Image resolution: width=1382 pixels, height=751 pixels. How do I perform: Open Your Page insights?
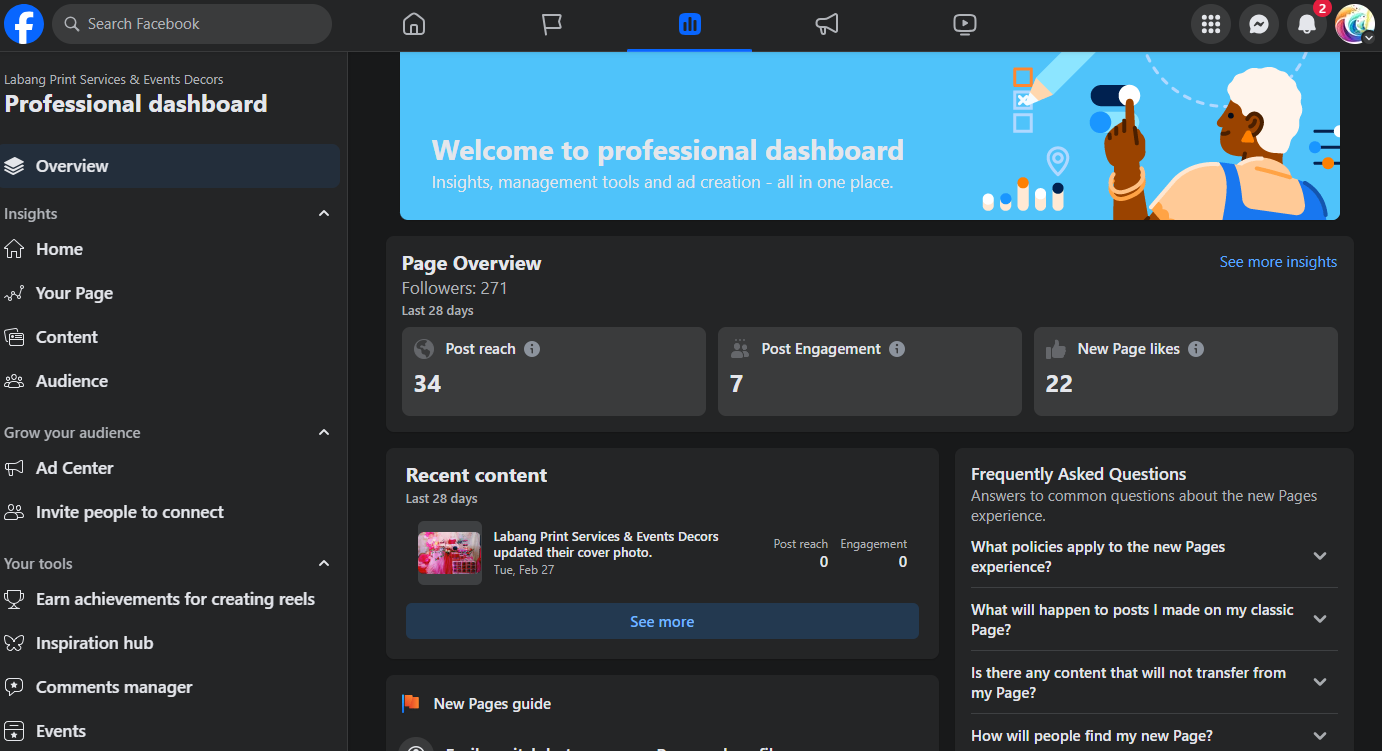coord(170,293)
